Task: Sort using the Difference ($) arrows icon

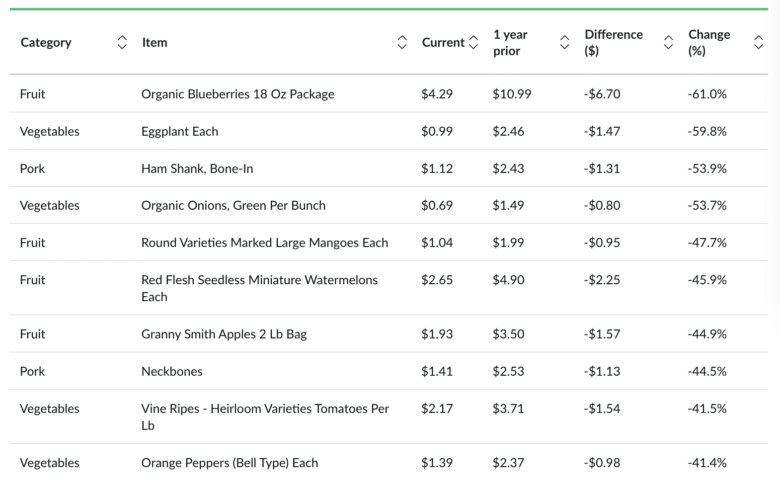Action: [x=668, y=42]
